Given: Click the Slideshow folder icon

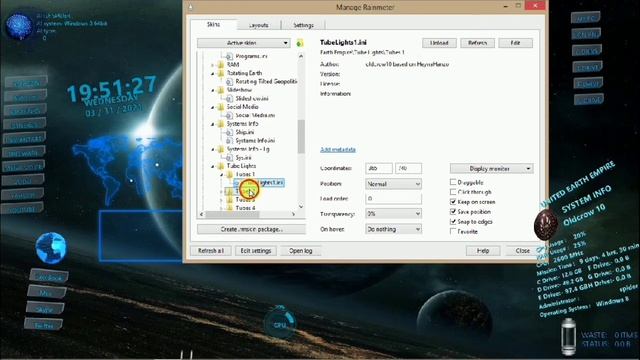Looking at the screenshot, I should tap(221, 90).
